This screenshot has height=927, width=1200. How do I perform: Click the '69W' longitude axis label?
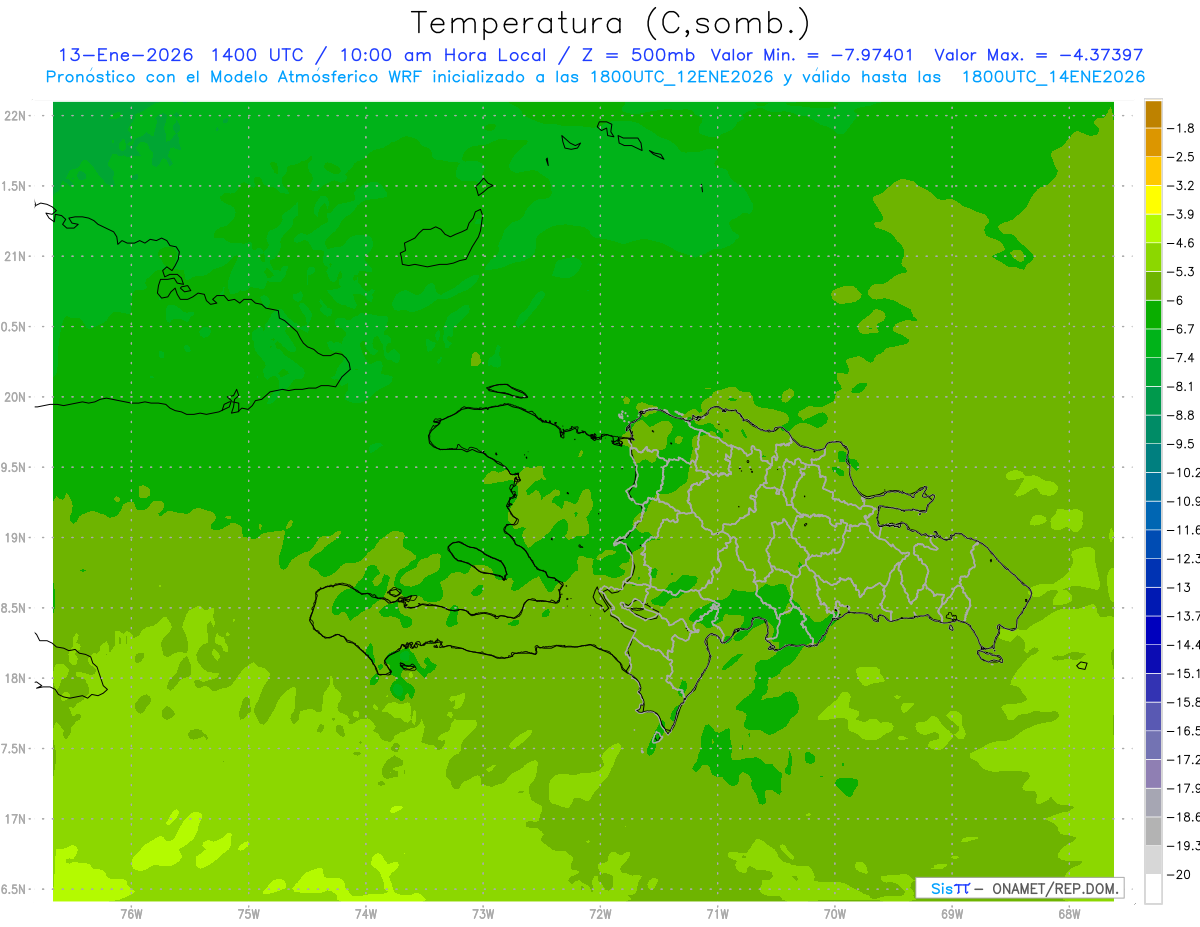click(x=952, y=914)
